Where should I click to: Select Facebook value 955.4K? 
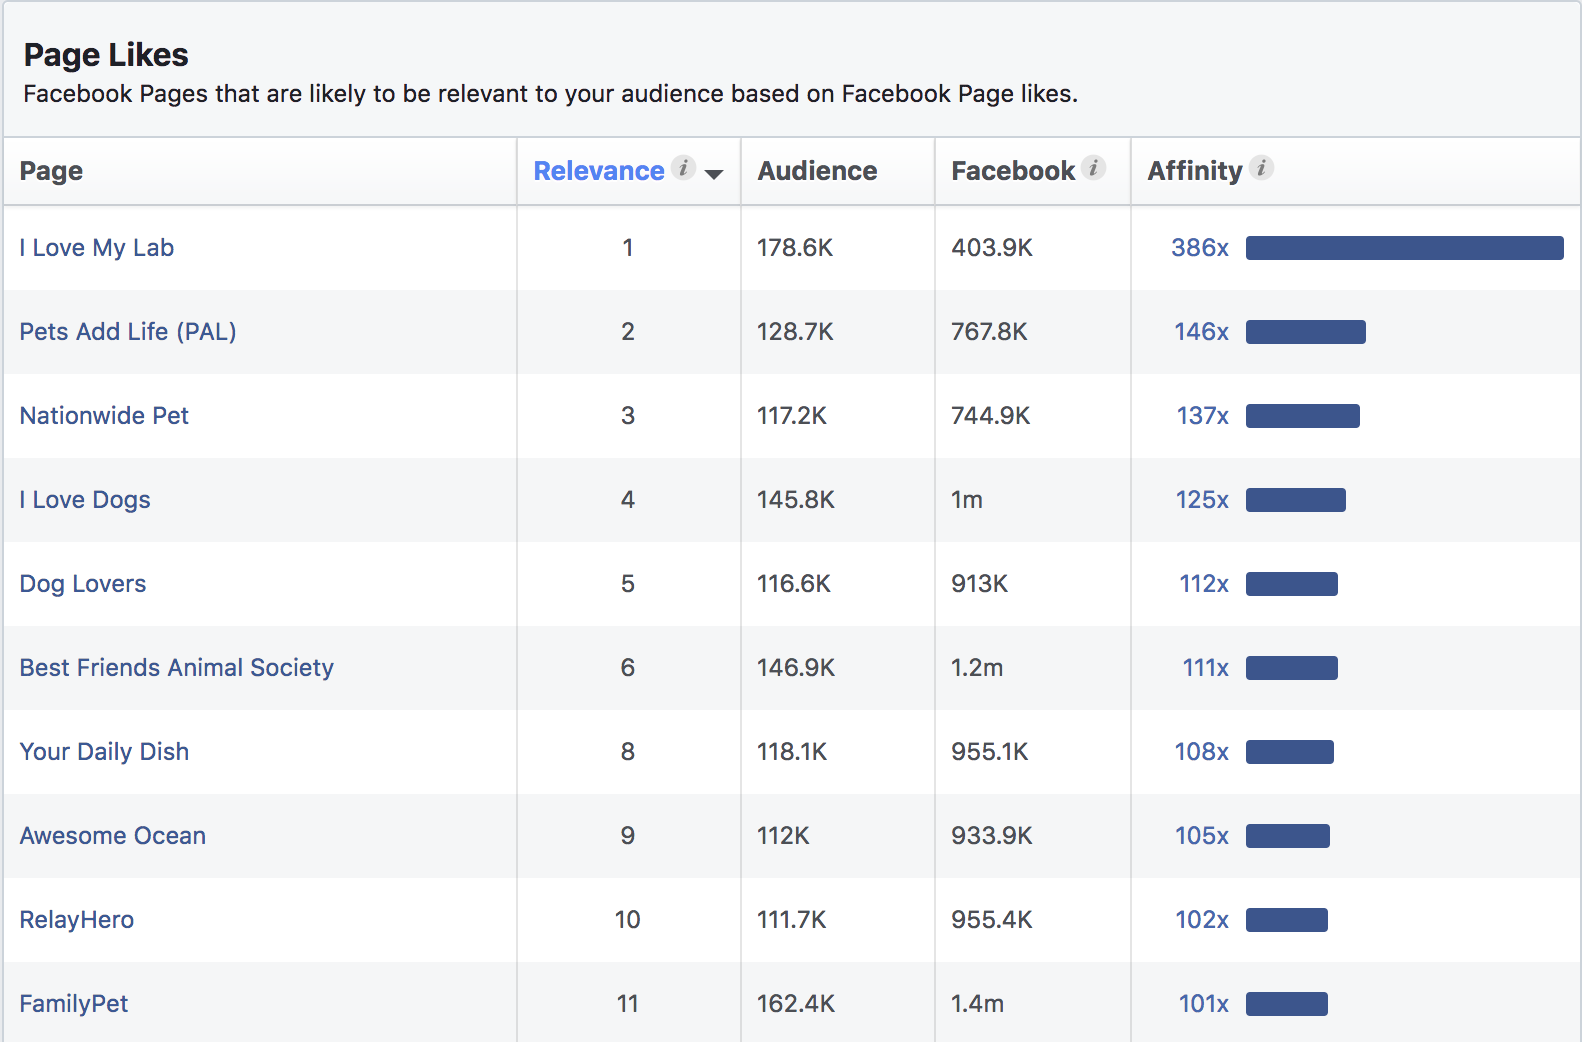[992, 920]
